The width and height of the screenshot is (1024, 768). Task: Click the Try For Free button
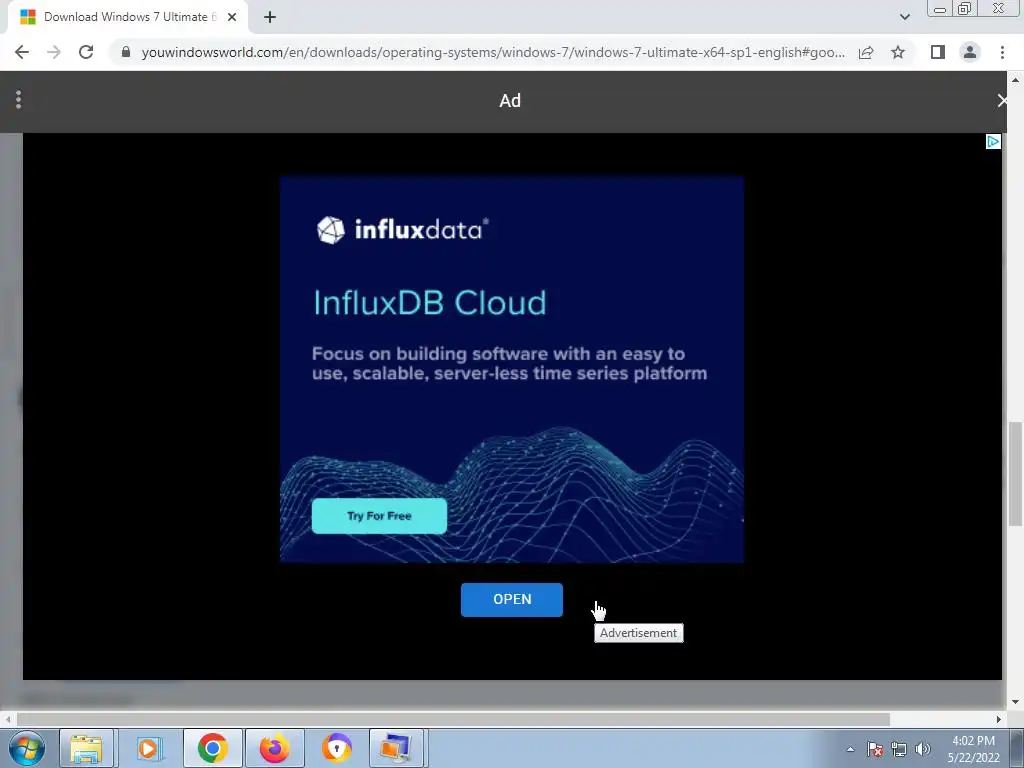pos(379,516)
